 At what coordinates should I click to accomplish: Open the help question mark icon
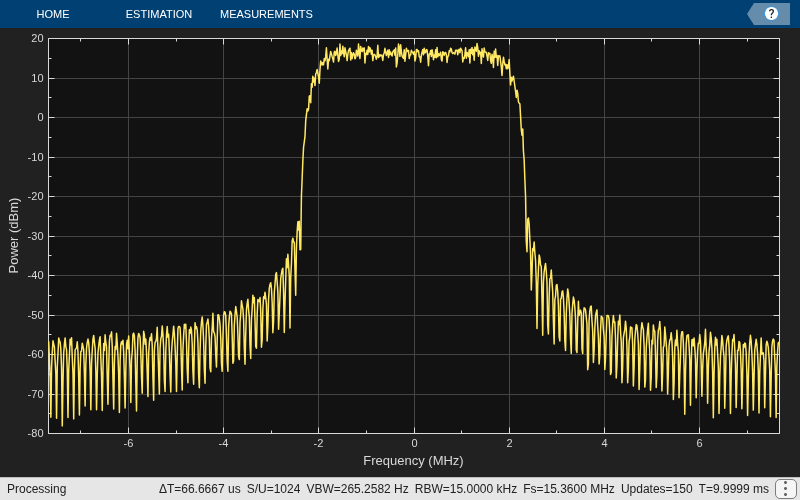[x=771, y=14]
